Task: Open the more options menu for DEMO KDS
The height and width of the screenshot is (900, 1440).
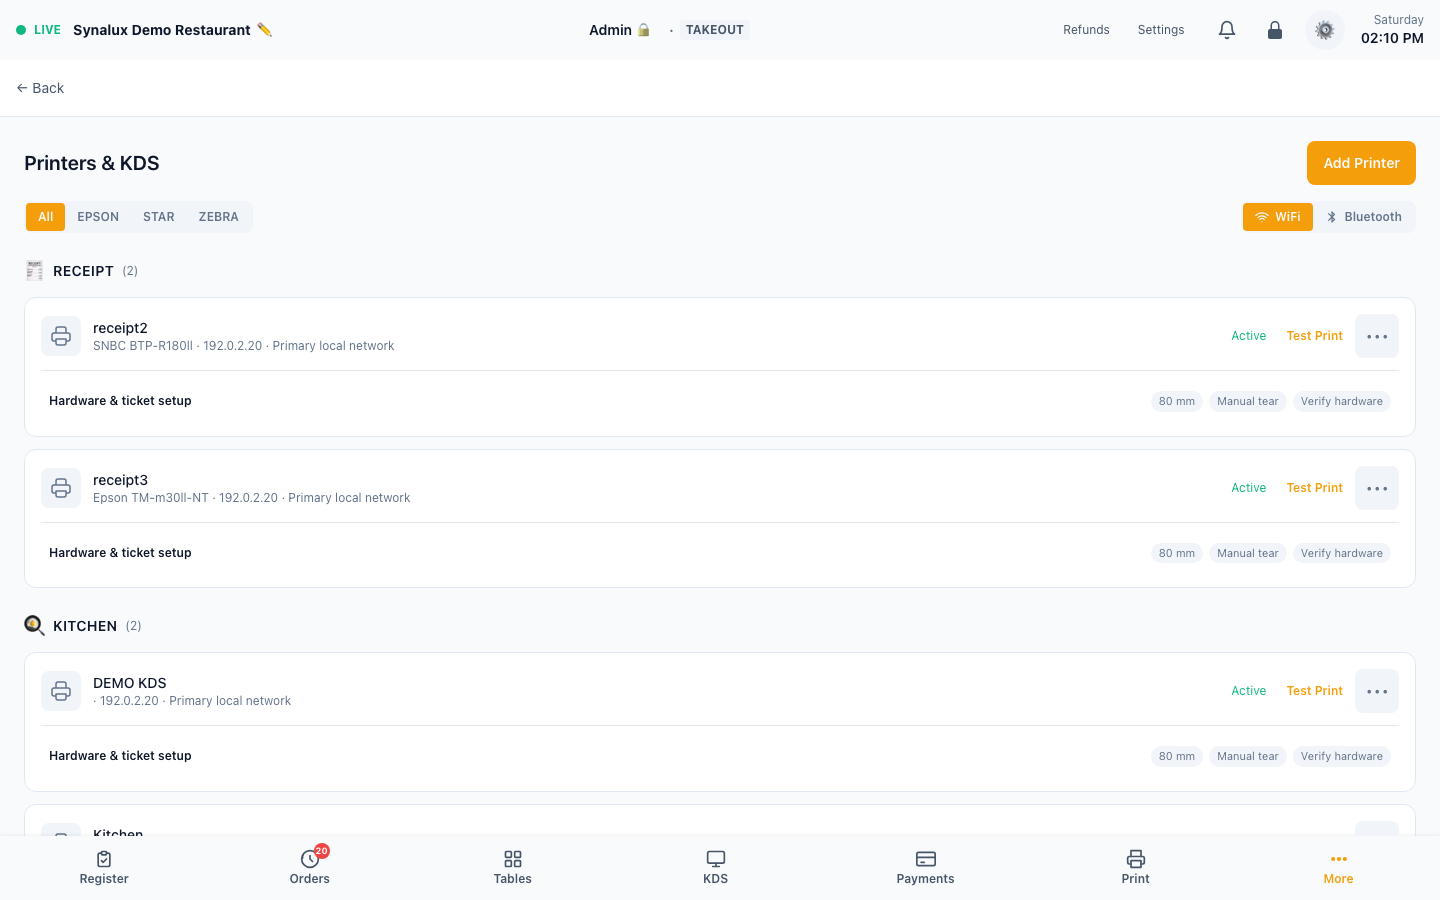Action: coord(1377,691)
